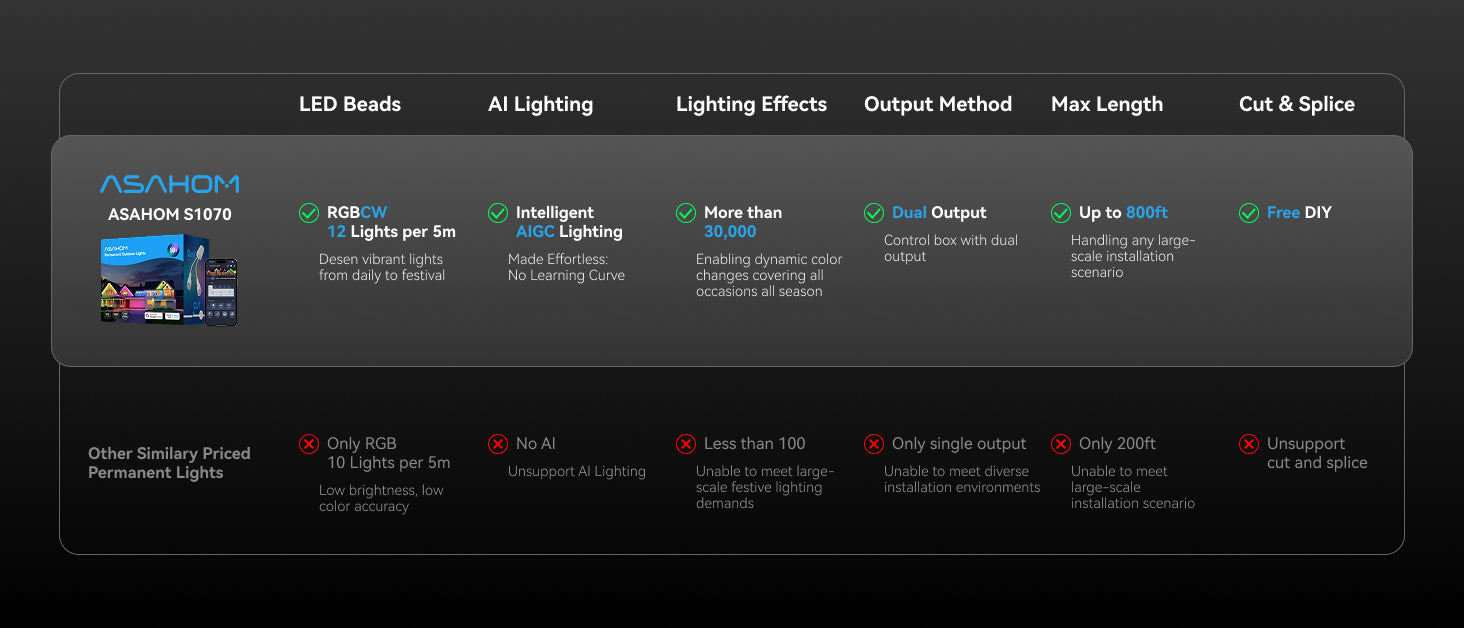Select the LED Beads column header

pos(350,104)
